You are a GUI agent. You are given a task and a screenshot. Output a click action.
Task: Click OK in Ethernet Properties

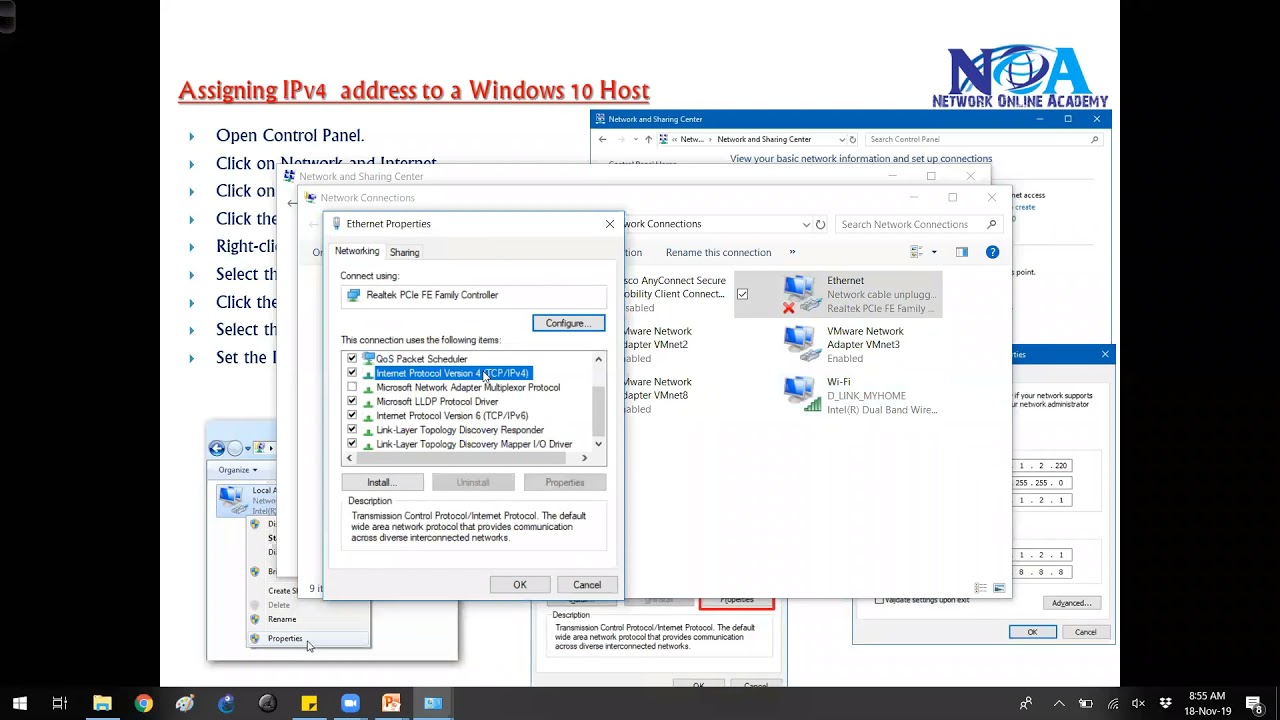point(520,585)
